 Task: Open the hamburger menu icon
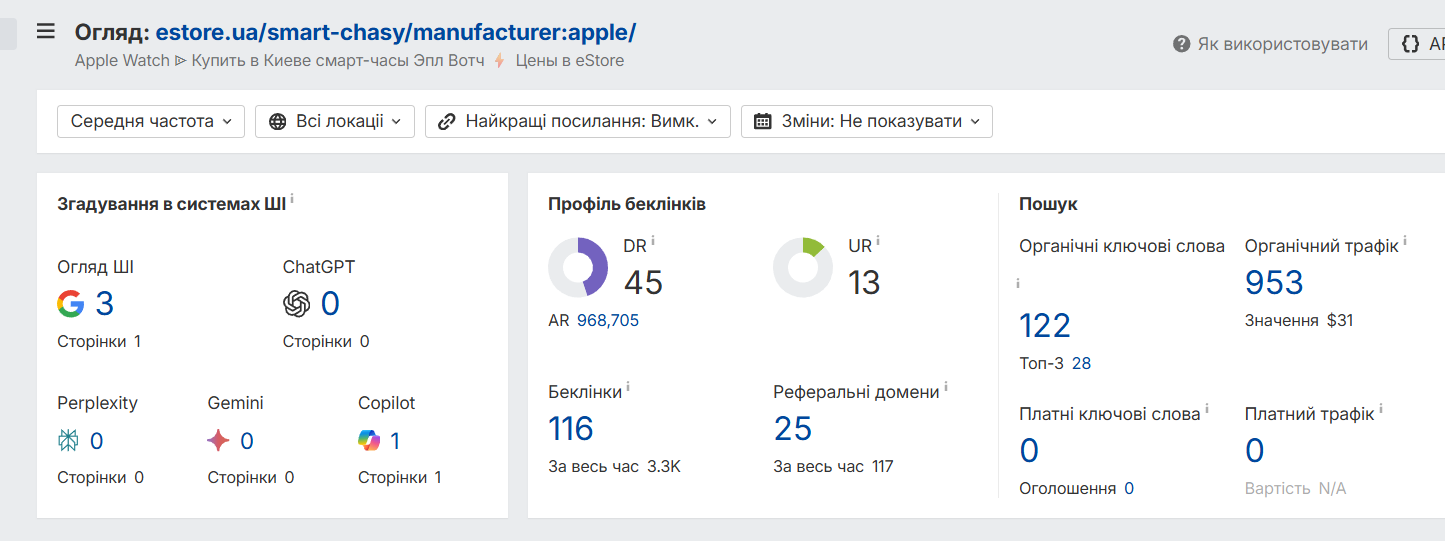(45, 31)
